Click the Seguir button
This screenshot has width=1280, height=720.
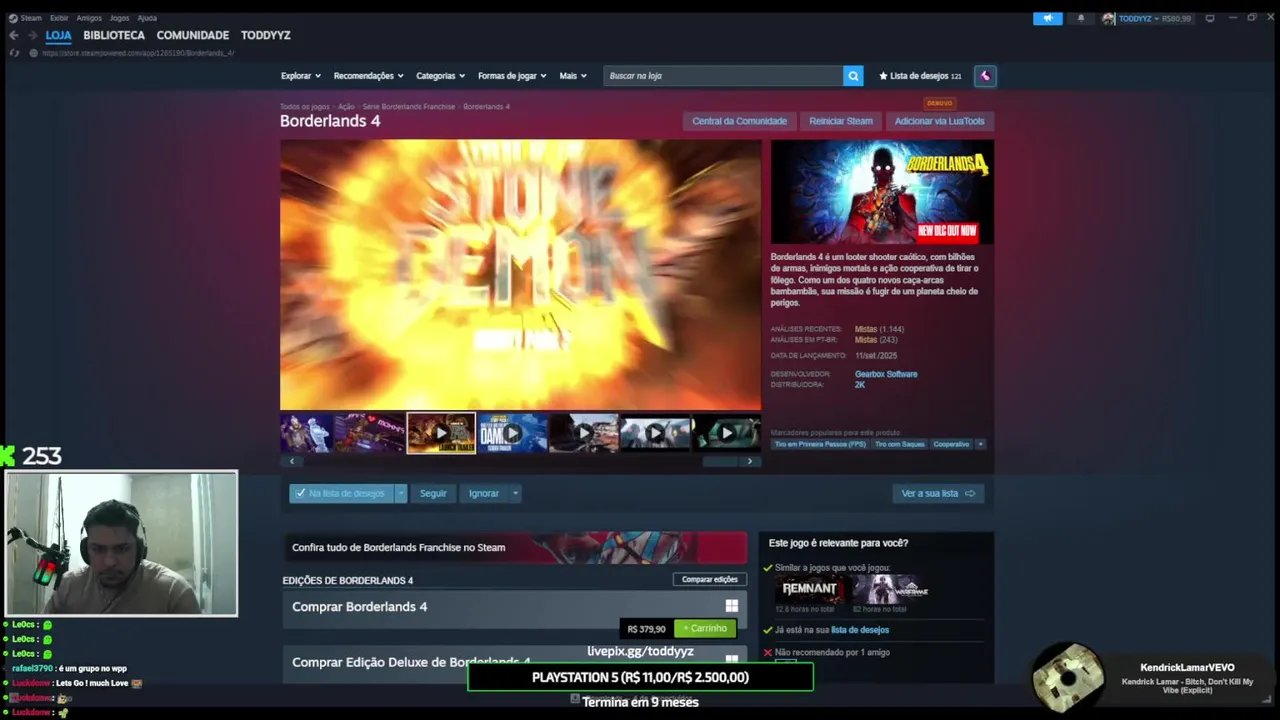433,493
